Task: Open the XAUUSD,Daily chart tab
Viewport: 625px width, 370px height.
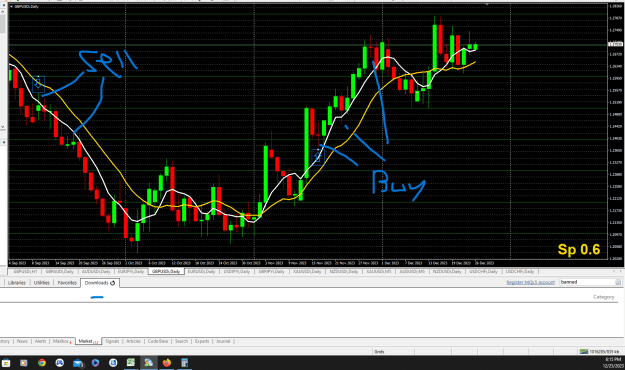Action: (307, 272)
